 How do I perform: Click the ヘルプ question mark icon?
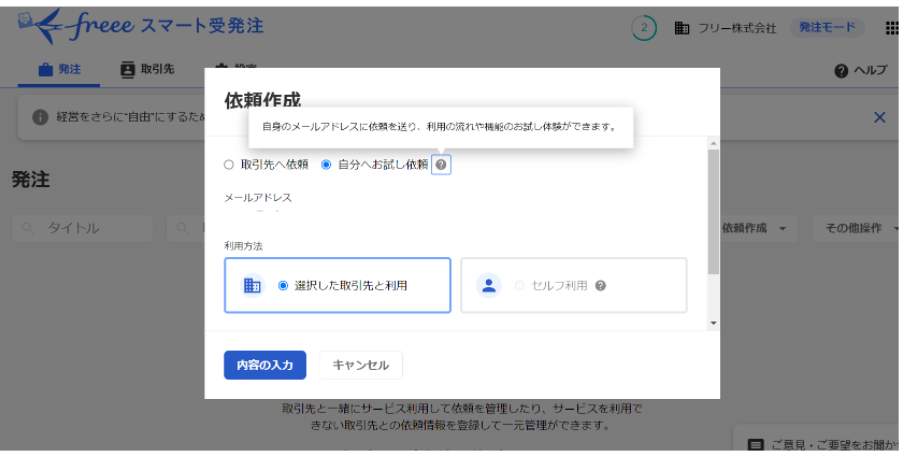tap(841, 71)
